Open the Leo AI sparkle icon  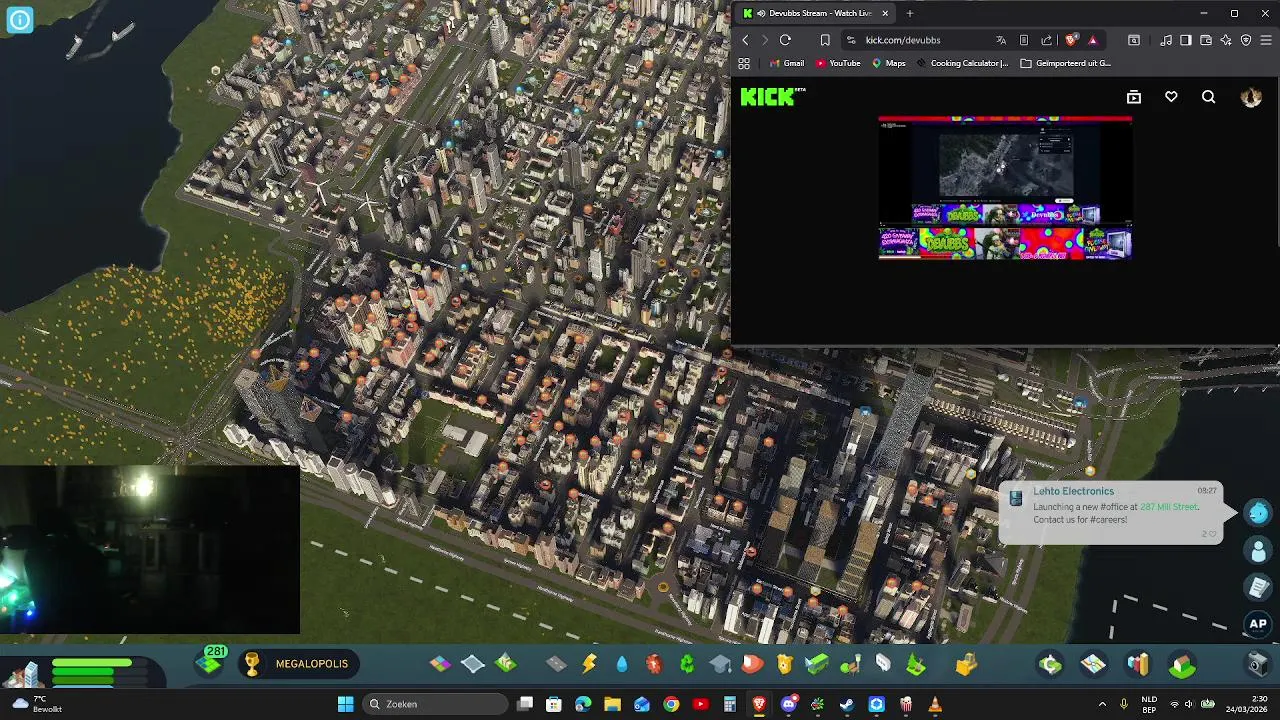click(1226, 40)
